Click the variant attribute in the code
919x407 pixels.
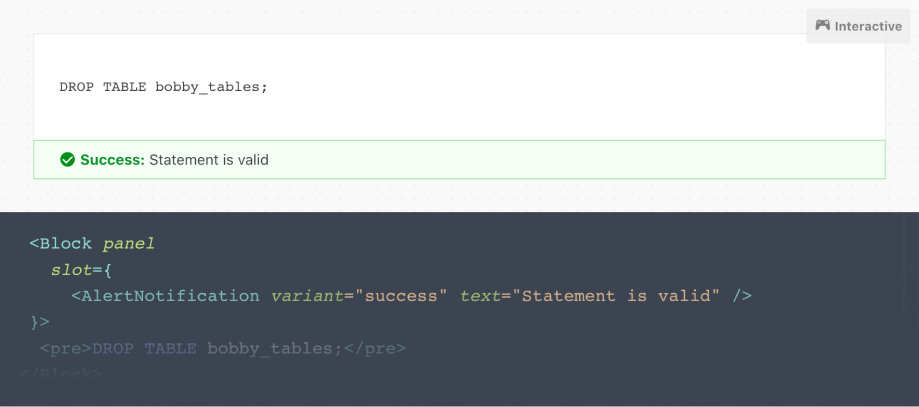307,296
